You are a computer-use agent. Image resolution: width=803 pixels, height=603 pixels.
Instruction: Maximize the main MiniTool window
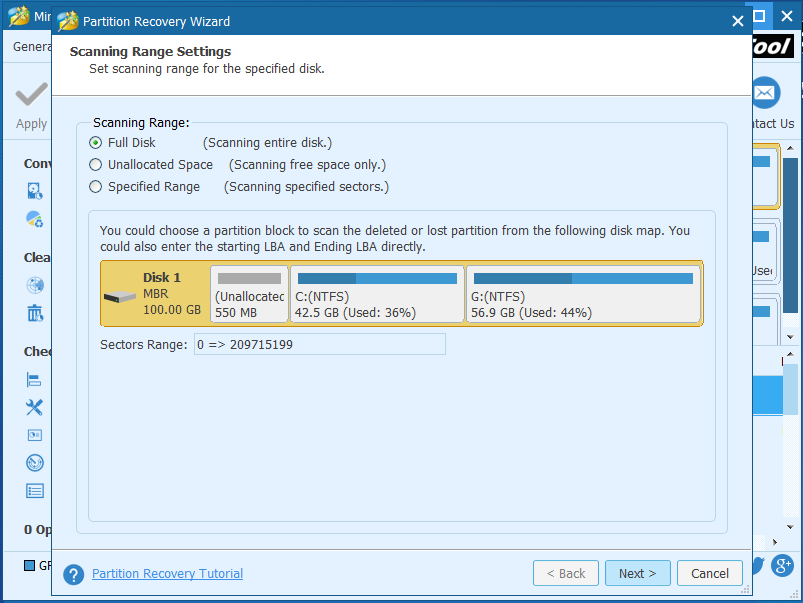coord(759,16)
